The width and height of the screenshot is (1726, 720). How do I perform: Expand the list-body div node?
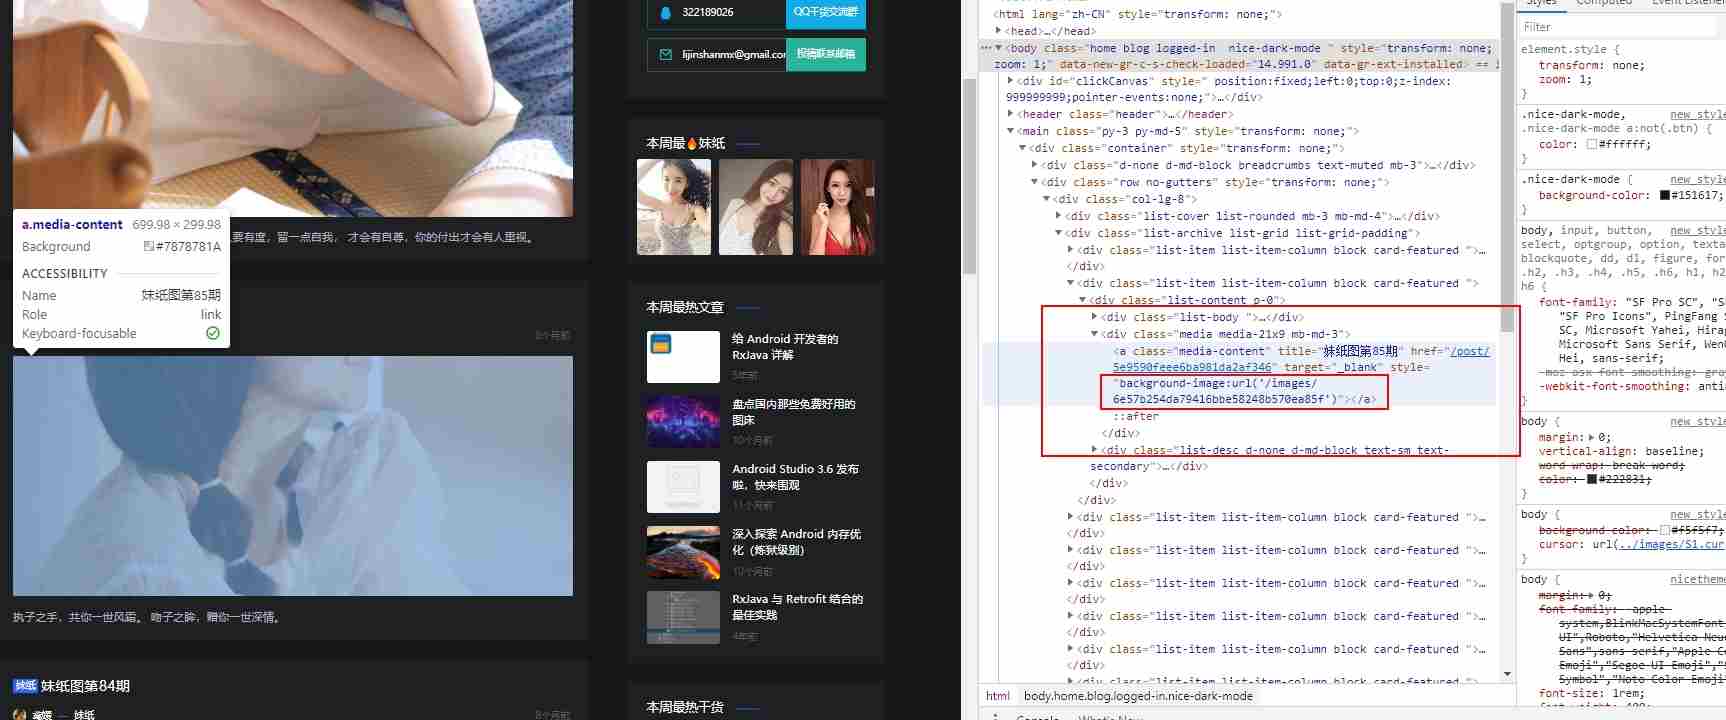(x=1094, y=317)
